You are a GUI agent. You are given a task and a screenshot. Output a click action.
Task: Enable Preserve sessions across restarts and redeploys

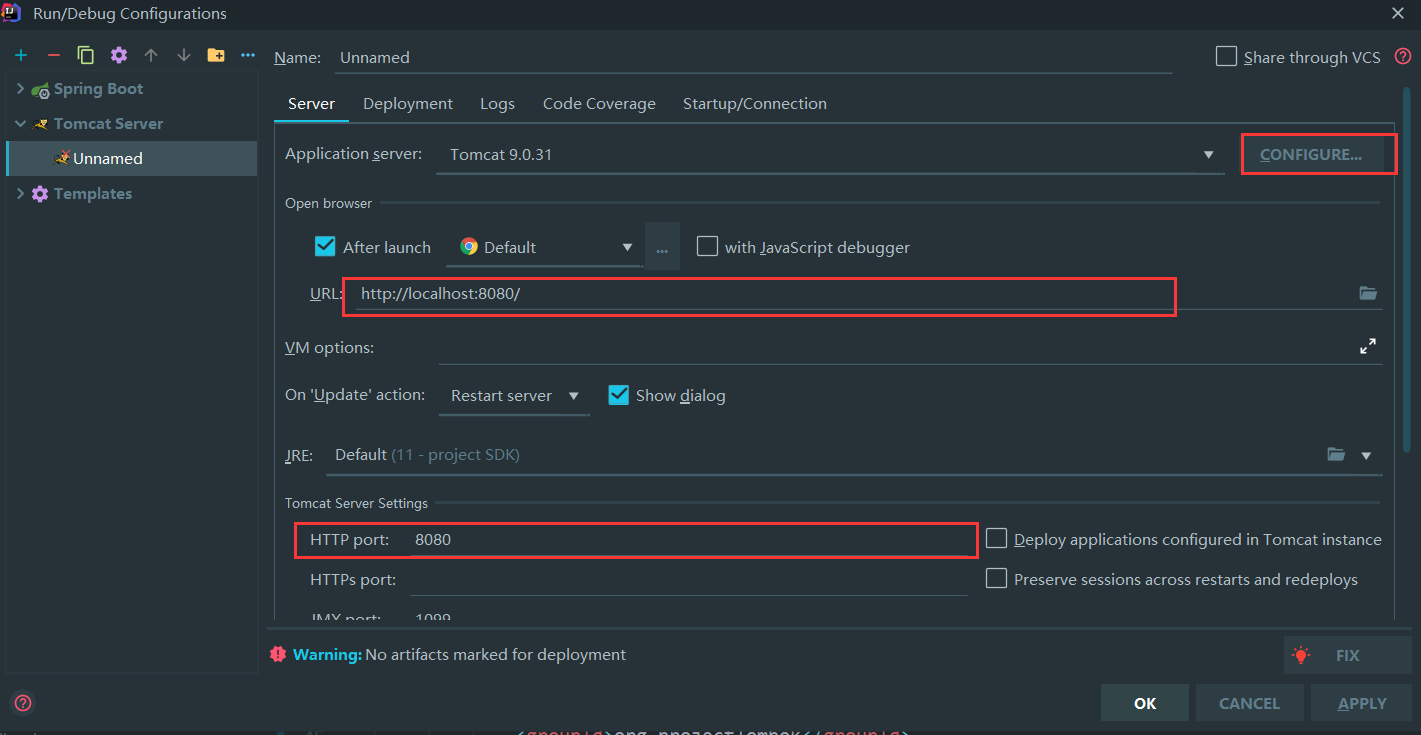(996, 579)
